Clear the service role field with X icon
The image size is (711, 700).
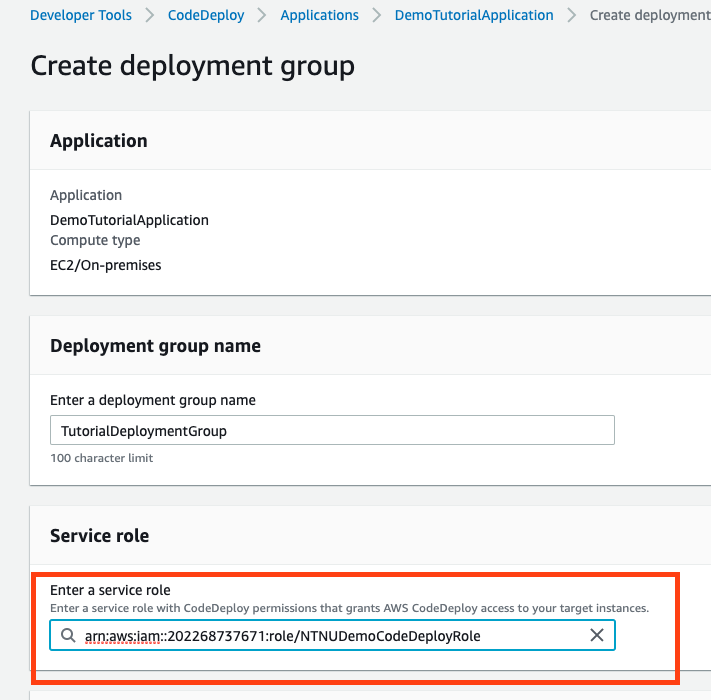click(x=597, y=635)
